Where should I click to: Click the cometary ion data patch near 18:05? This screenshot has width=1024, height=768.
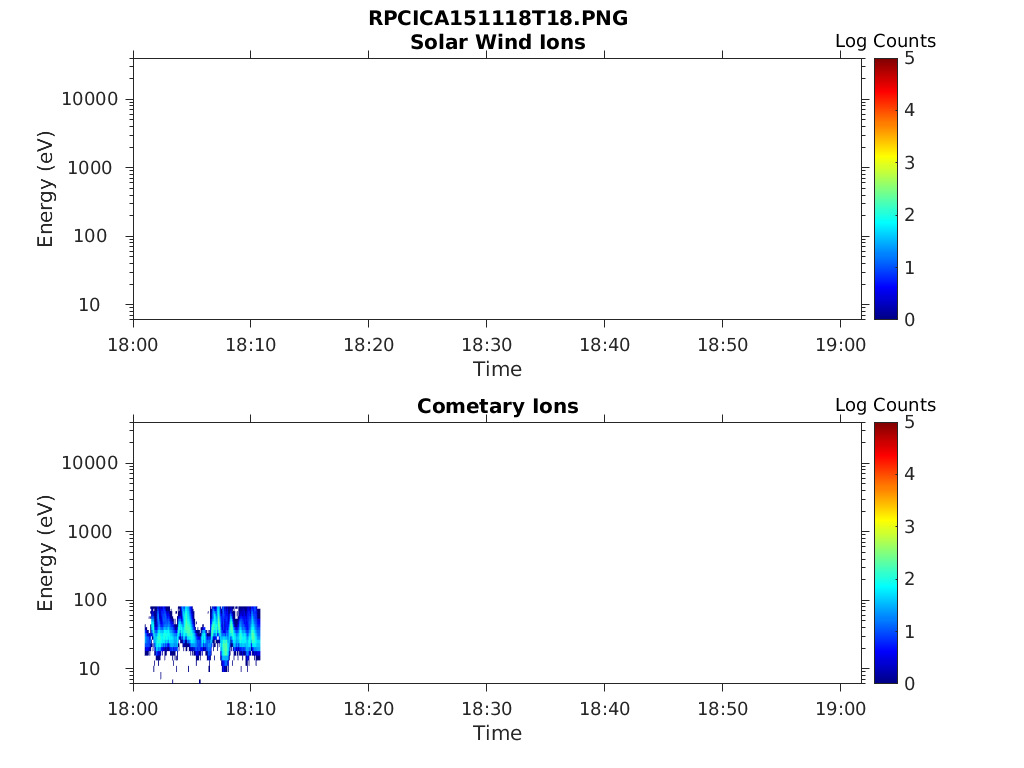202,638
